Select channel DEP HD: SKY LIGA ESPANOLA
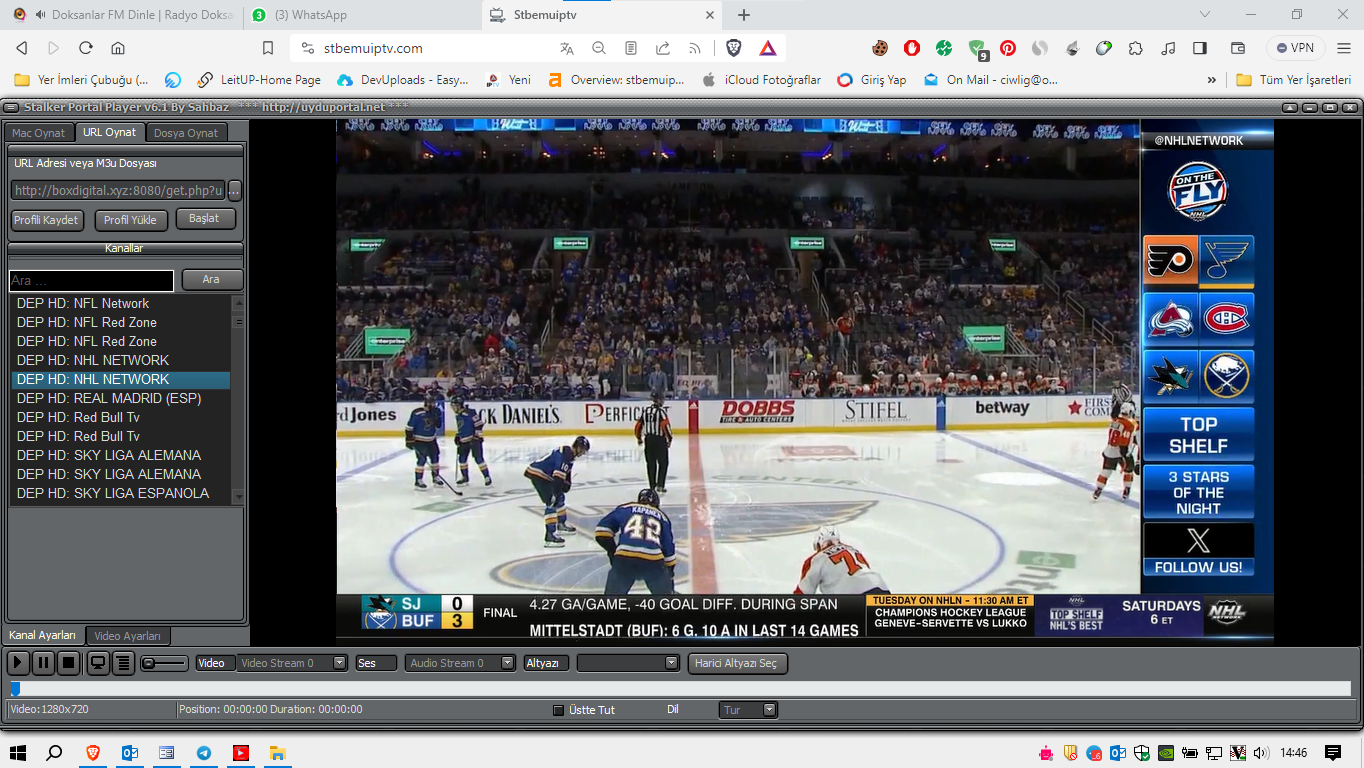This screenshot has width=1364, height=768. pos(121,493)
